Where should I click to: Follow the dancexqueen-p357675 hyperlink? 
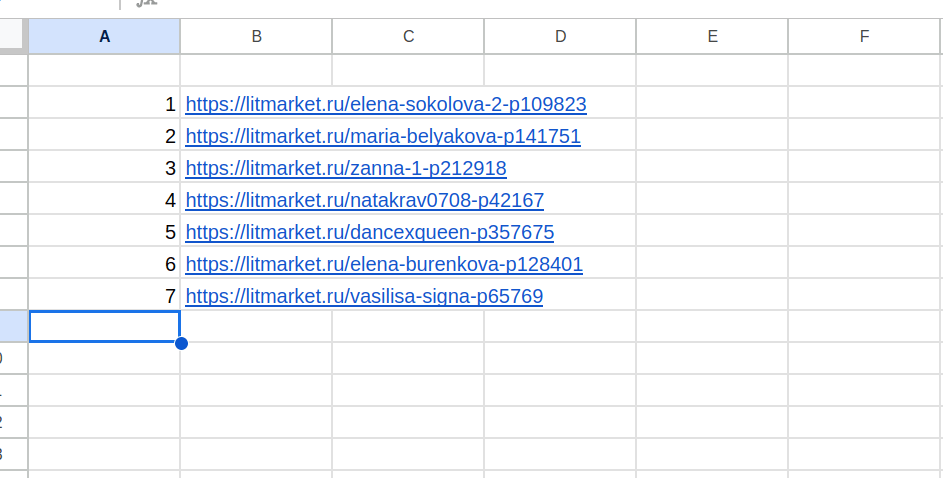click(369, 232)
